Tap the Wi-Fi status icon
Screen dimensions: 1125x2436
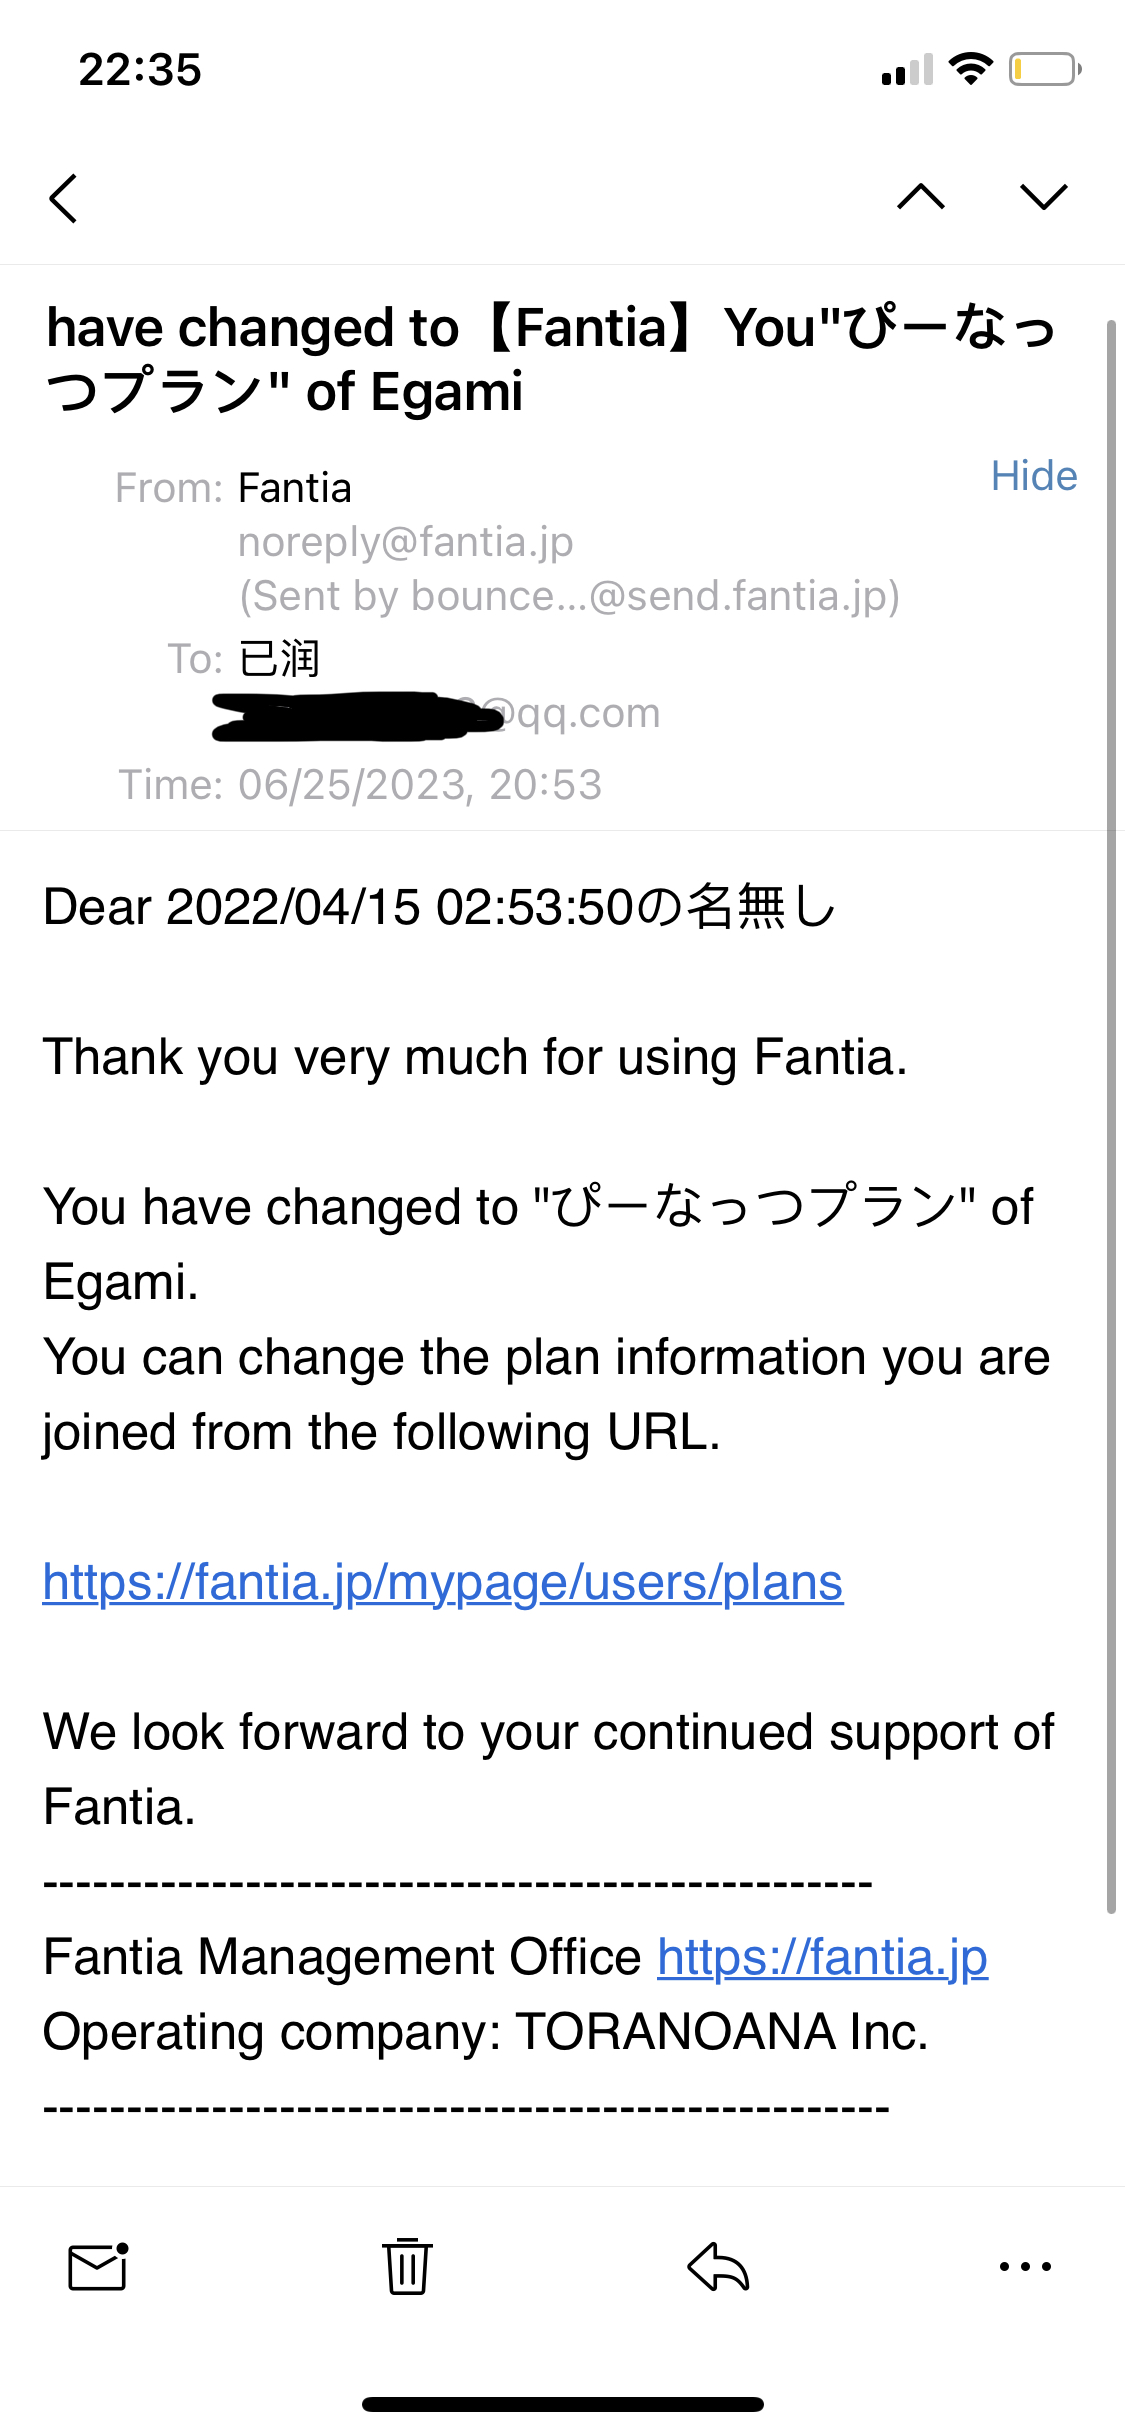[x=970, y=69]
